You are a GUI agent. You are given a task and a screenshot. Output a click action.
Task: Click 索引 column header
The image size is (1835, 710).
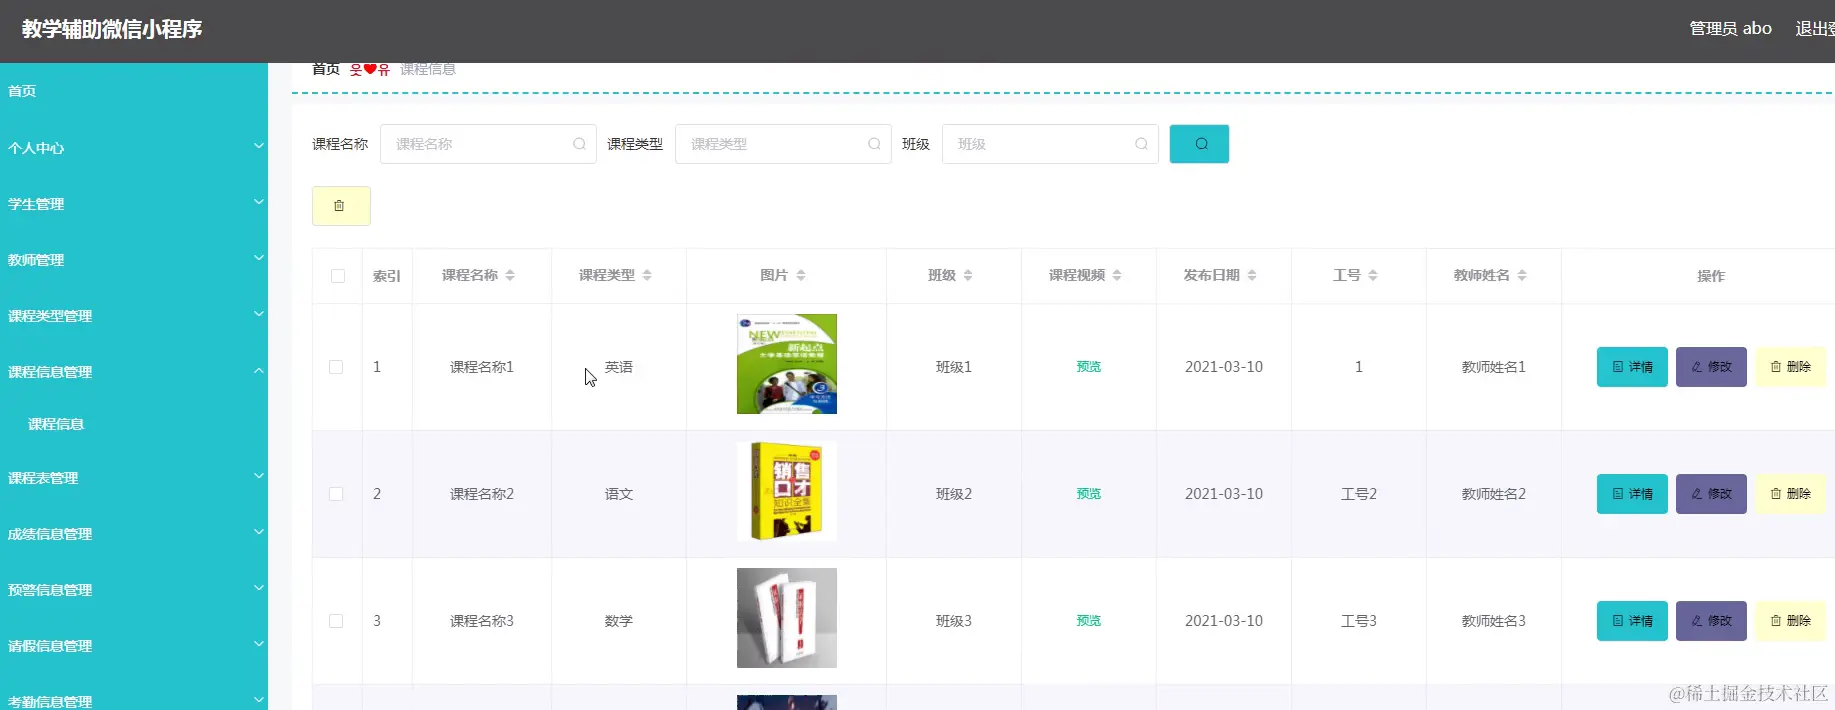(x=387, y=276)
